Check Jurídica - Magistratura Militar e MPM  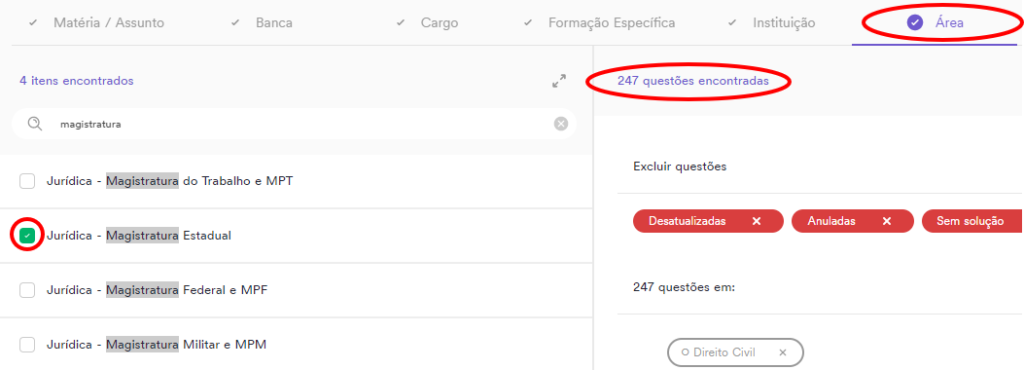click(x=27, y=344)
